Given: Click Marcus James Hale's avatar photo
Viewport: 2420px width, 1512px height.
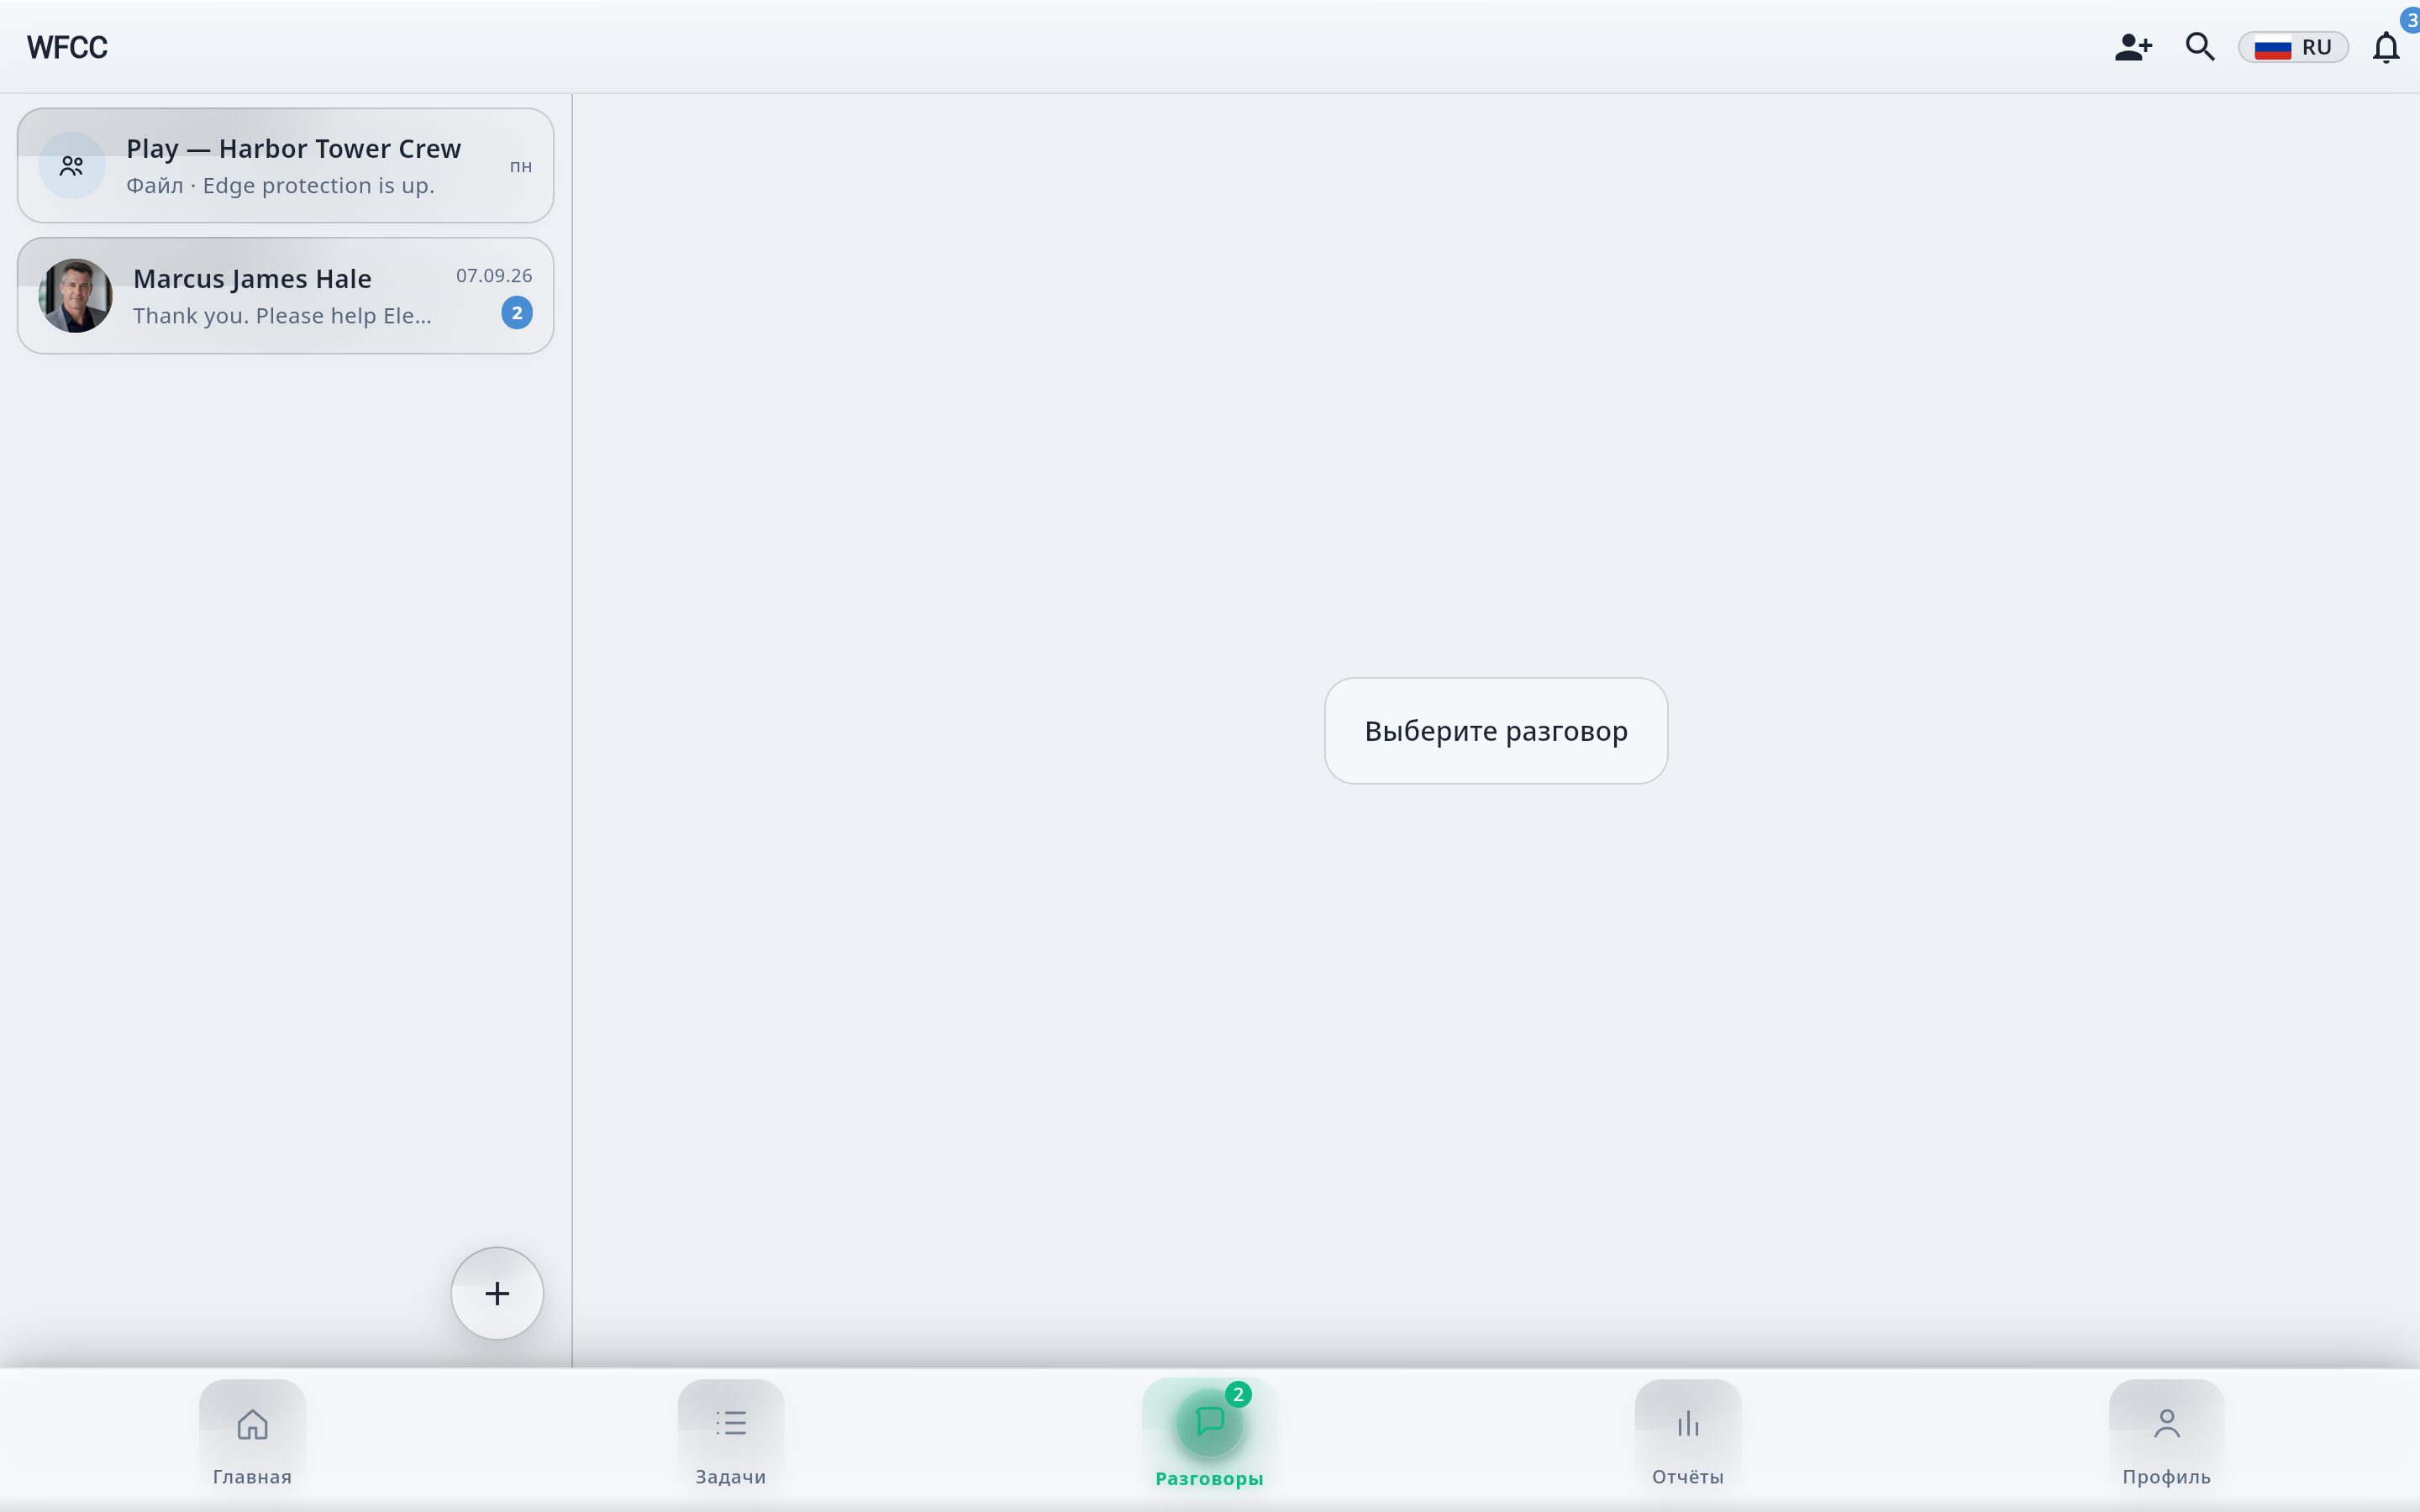Looking at the screenshot, I should tap(75, 295).
